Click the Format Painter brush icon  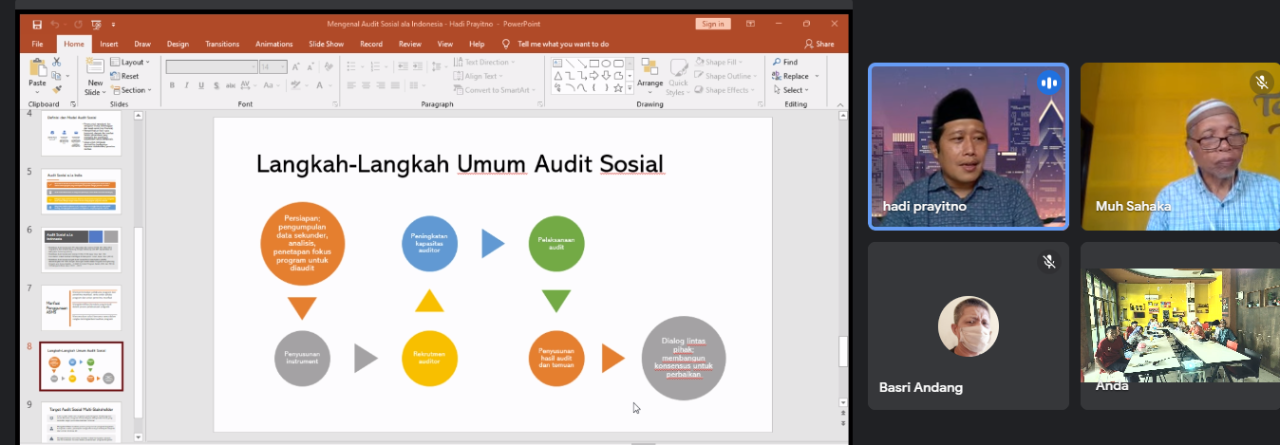coord(57,89)
